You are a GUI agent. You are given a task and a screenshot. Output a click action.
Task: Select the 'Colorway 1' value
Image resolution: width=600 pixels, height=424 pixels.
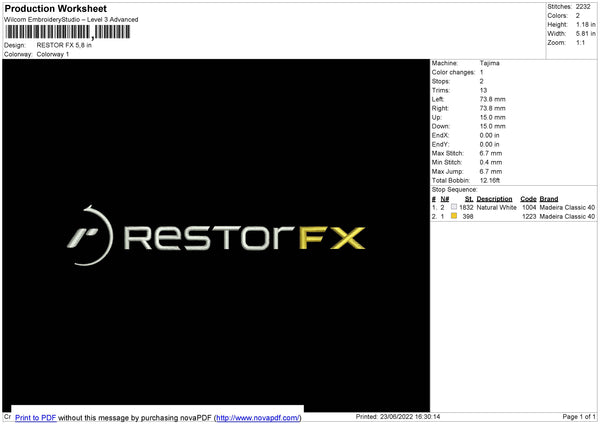tap(53, 54)
